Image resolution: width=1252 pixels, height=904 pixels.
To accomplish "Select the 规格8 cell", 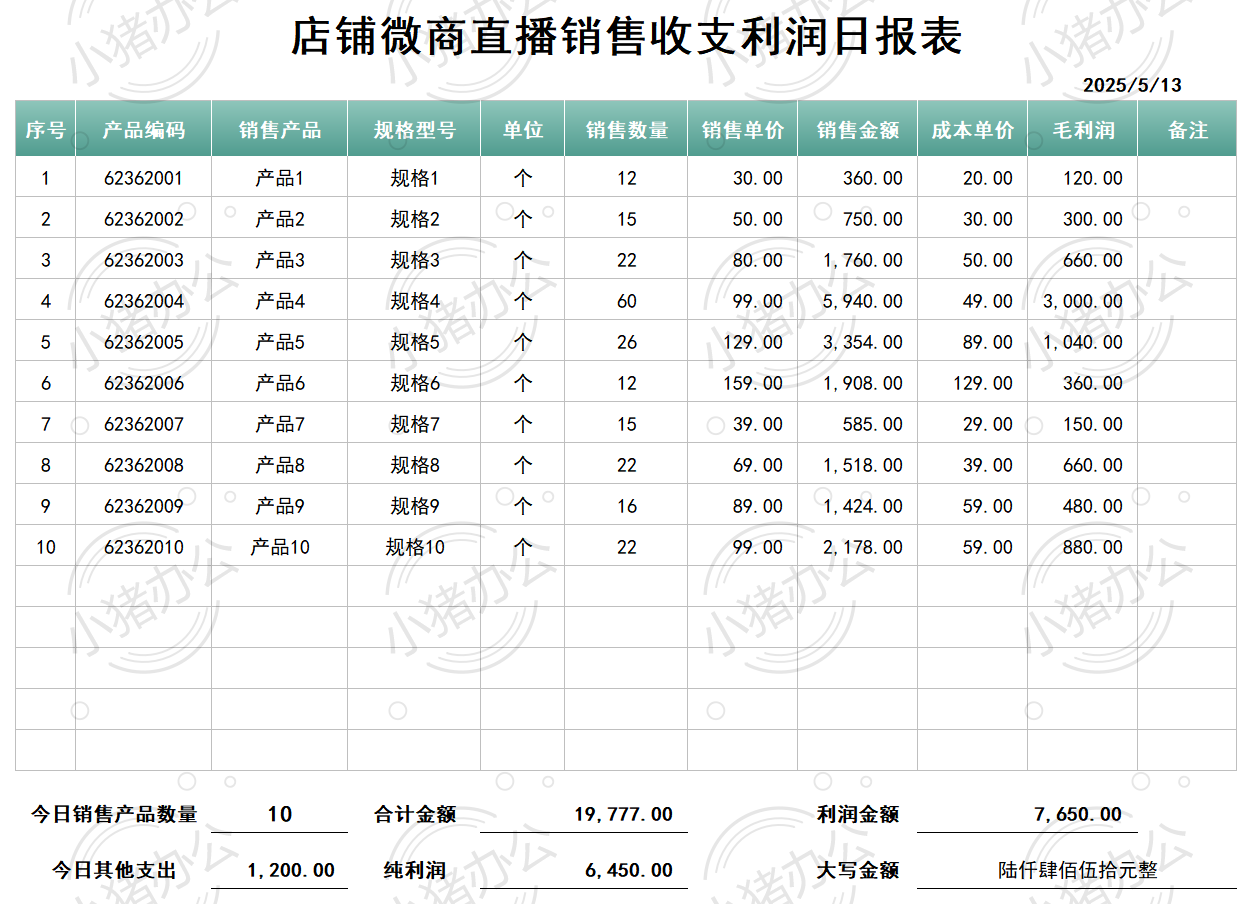I will (x=414, y=465).
